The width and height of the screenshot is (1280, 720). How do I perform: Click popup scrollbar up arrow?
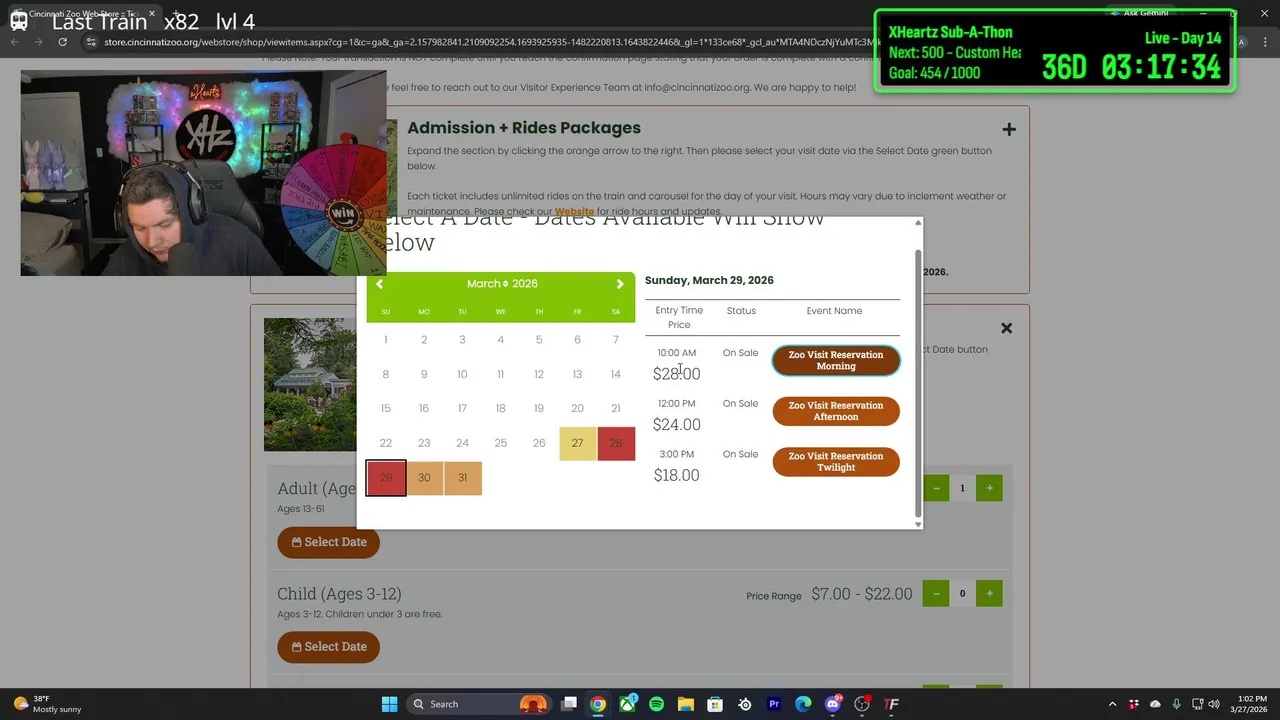918,223
